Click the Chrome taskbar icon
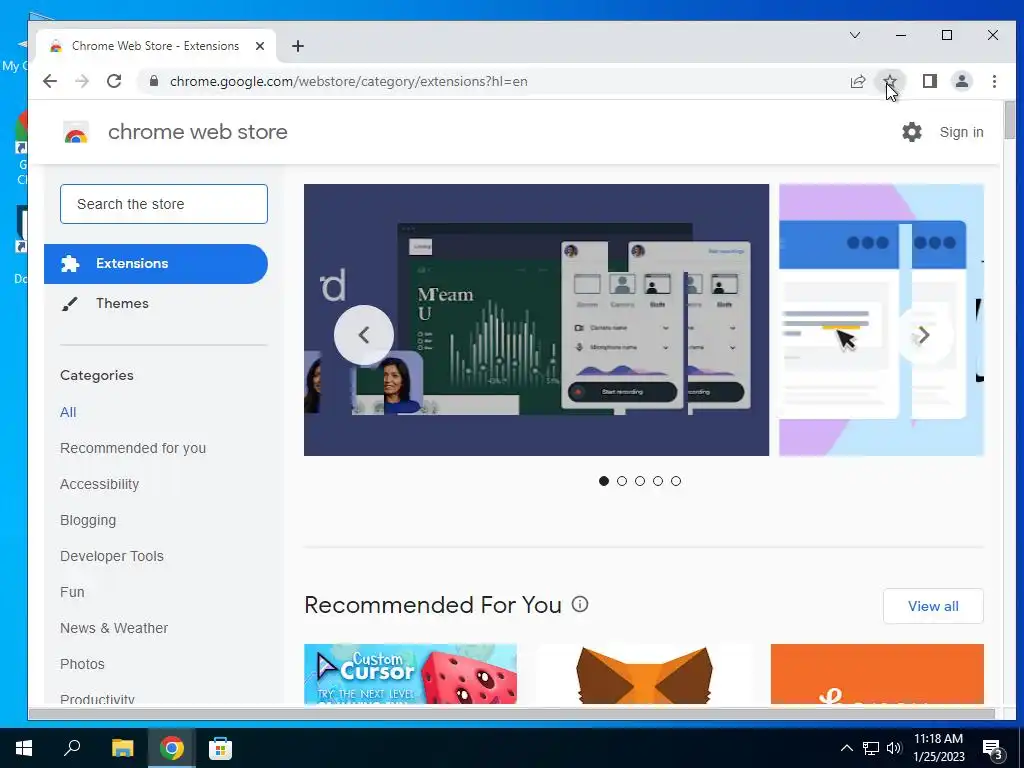Image resolution: width=1024 pixels, height=768 pixels. (x=172, y=748)
